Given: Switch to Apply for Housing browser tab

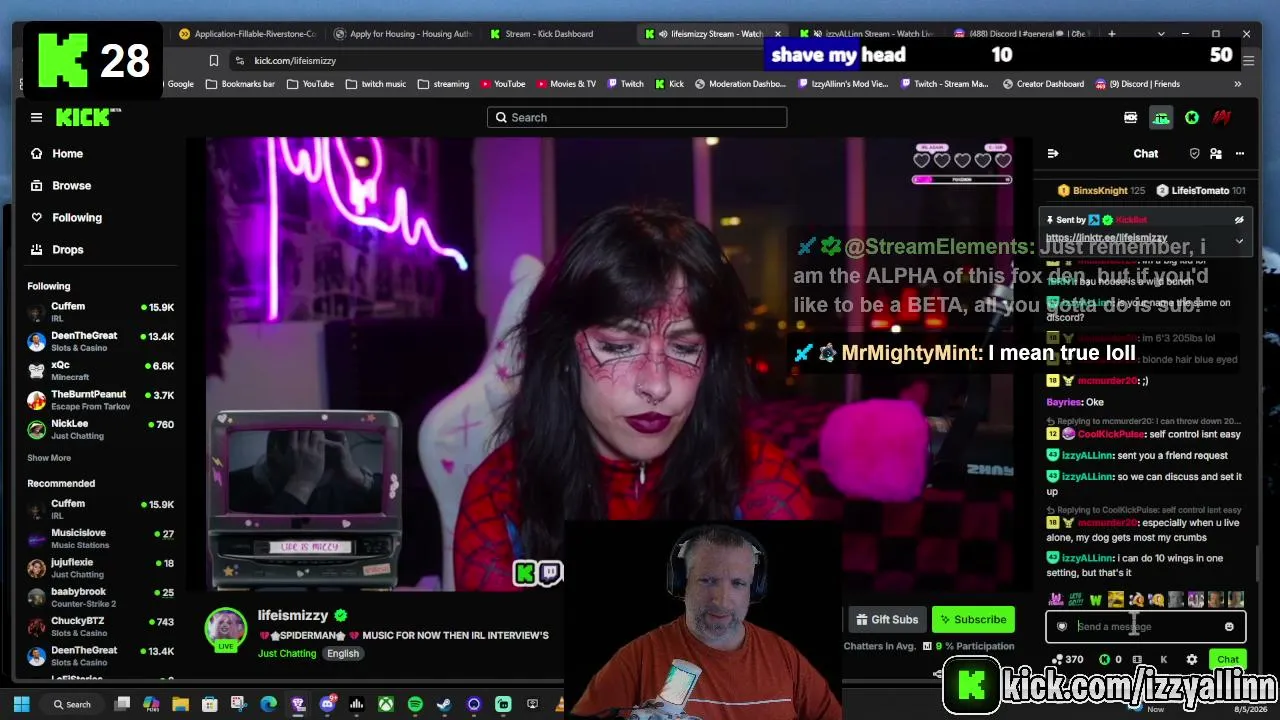Looking at the screenshot, I should tap(402, 34).
